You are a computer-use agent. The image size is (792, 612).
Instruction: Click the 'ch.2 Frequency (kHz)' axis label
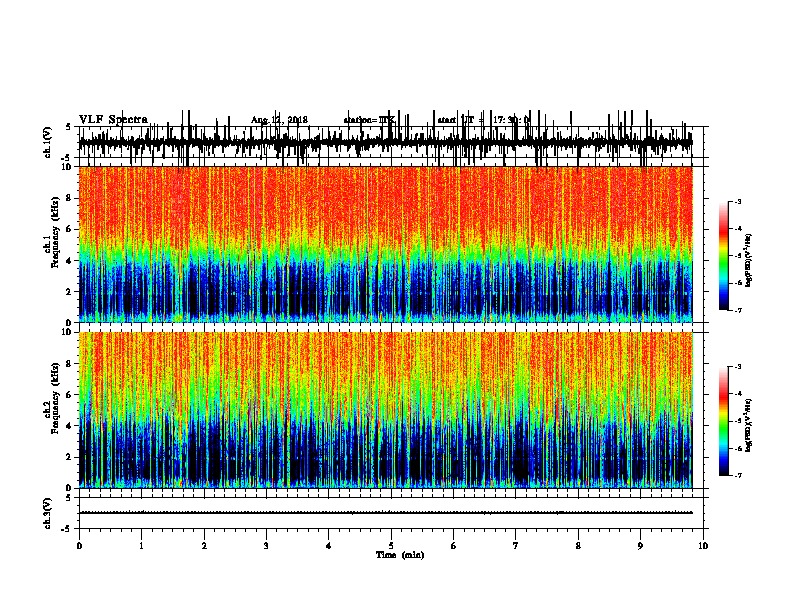pyautogui.click(x=52, y=398)
